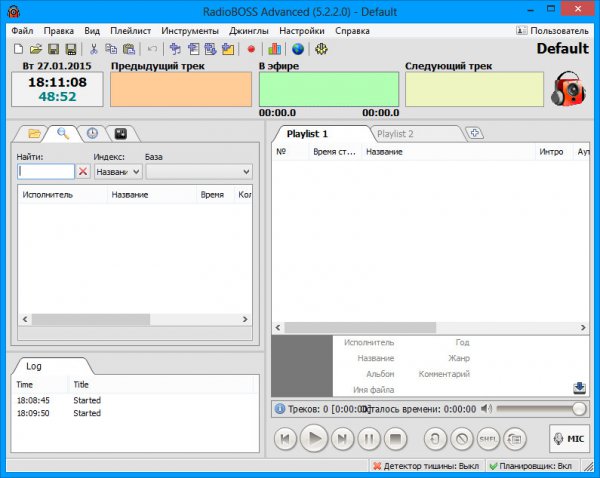Toggle SHFL shuffle mode
The width and height of the screenshot is (600, 478).
488,439
